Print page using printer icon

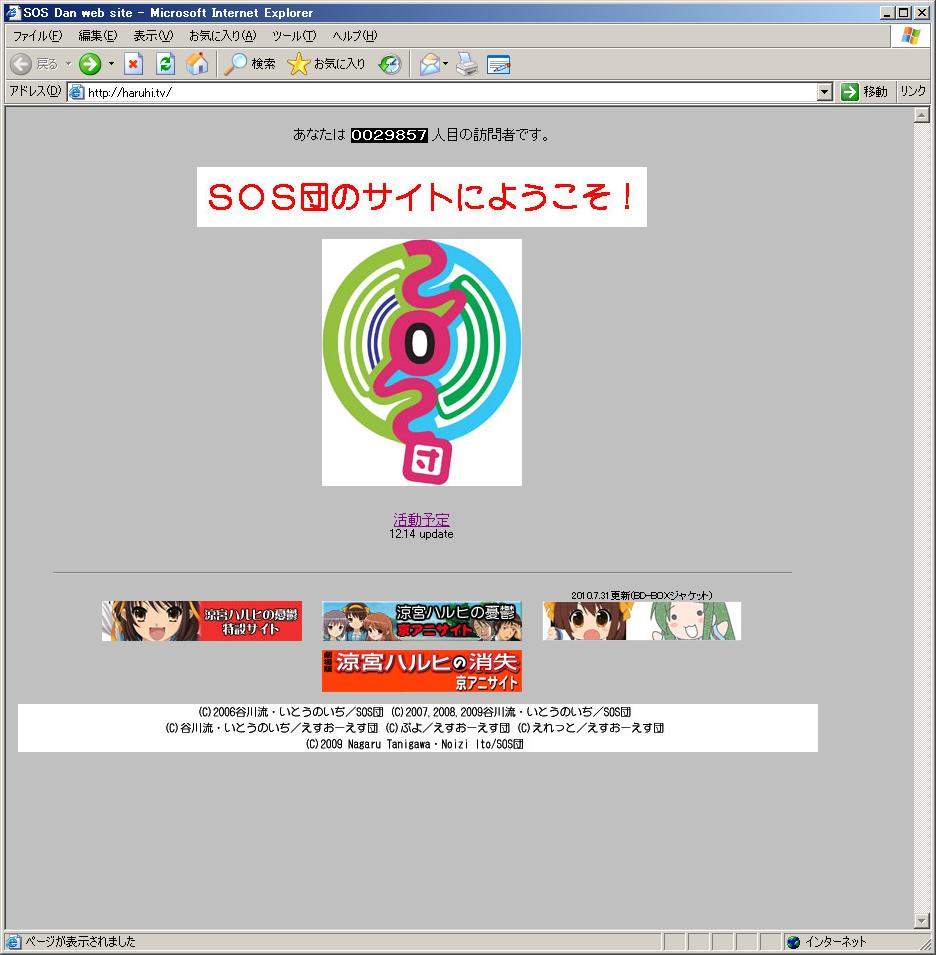pos(468,64)
